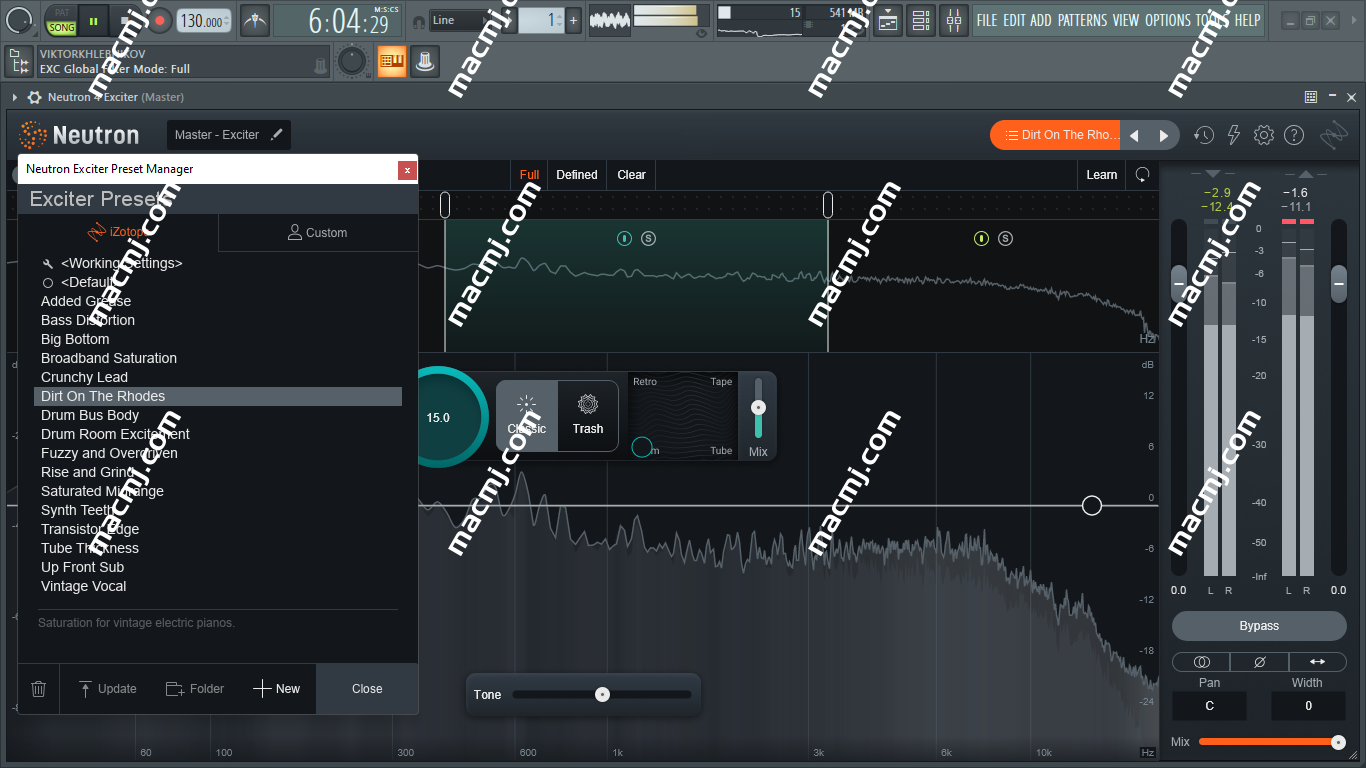
Task: Switch to SONG playback mode
Action: click(x=62, y=28)
